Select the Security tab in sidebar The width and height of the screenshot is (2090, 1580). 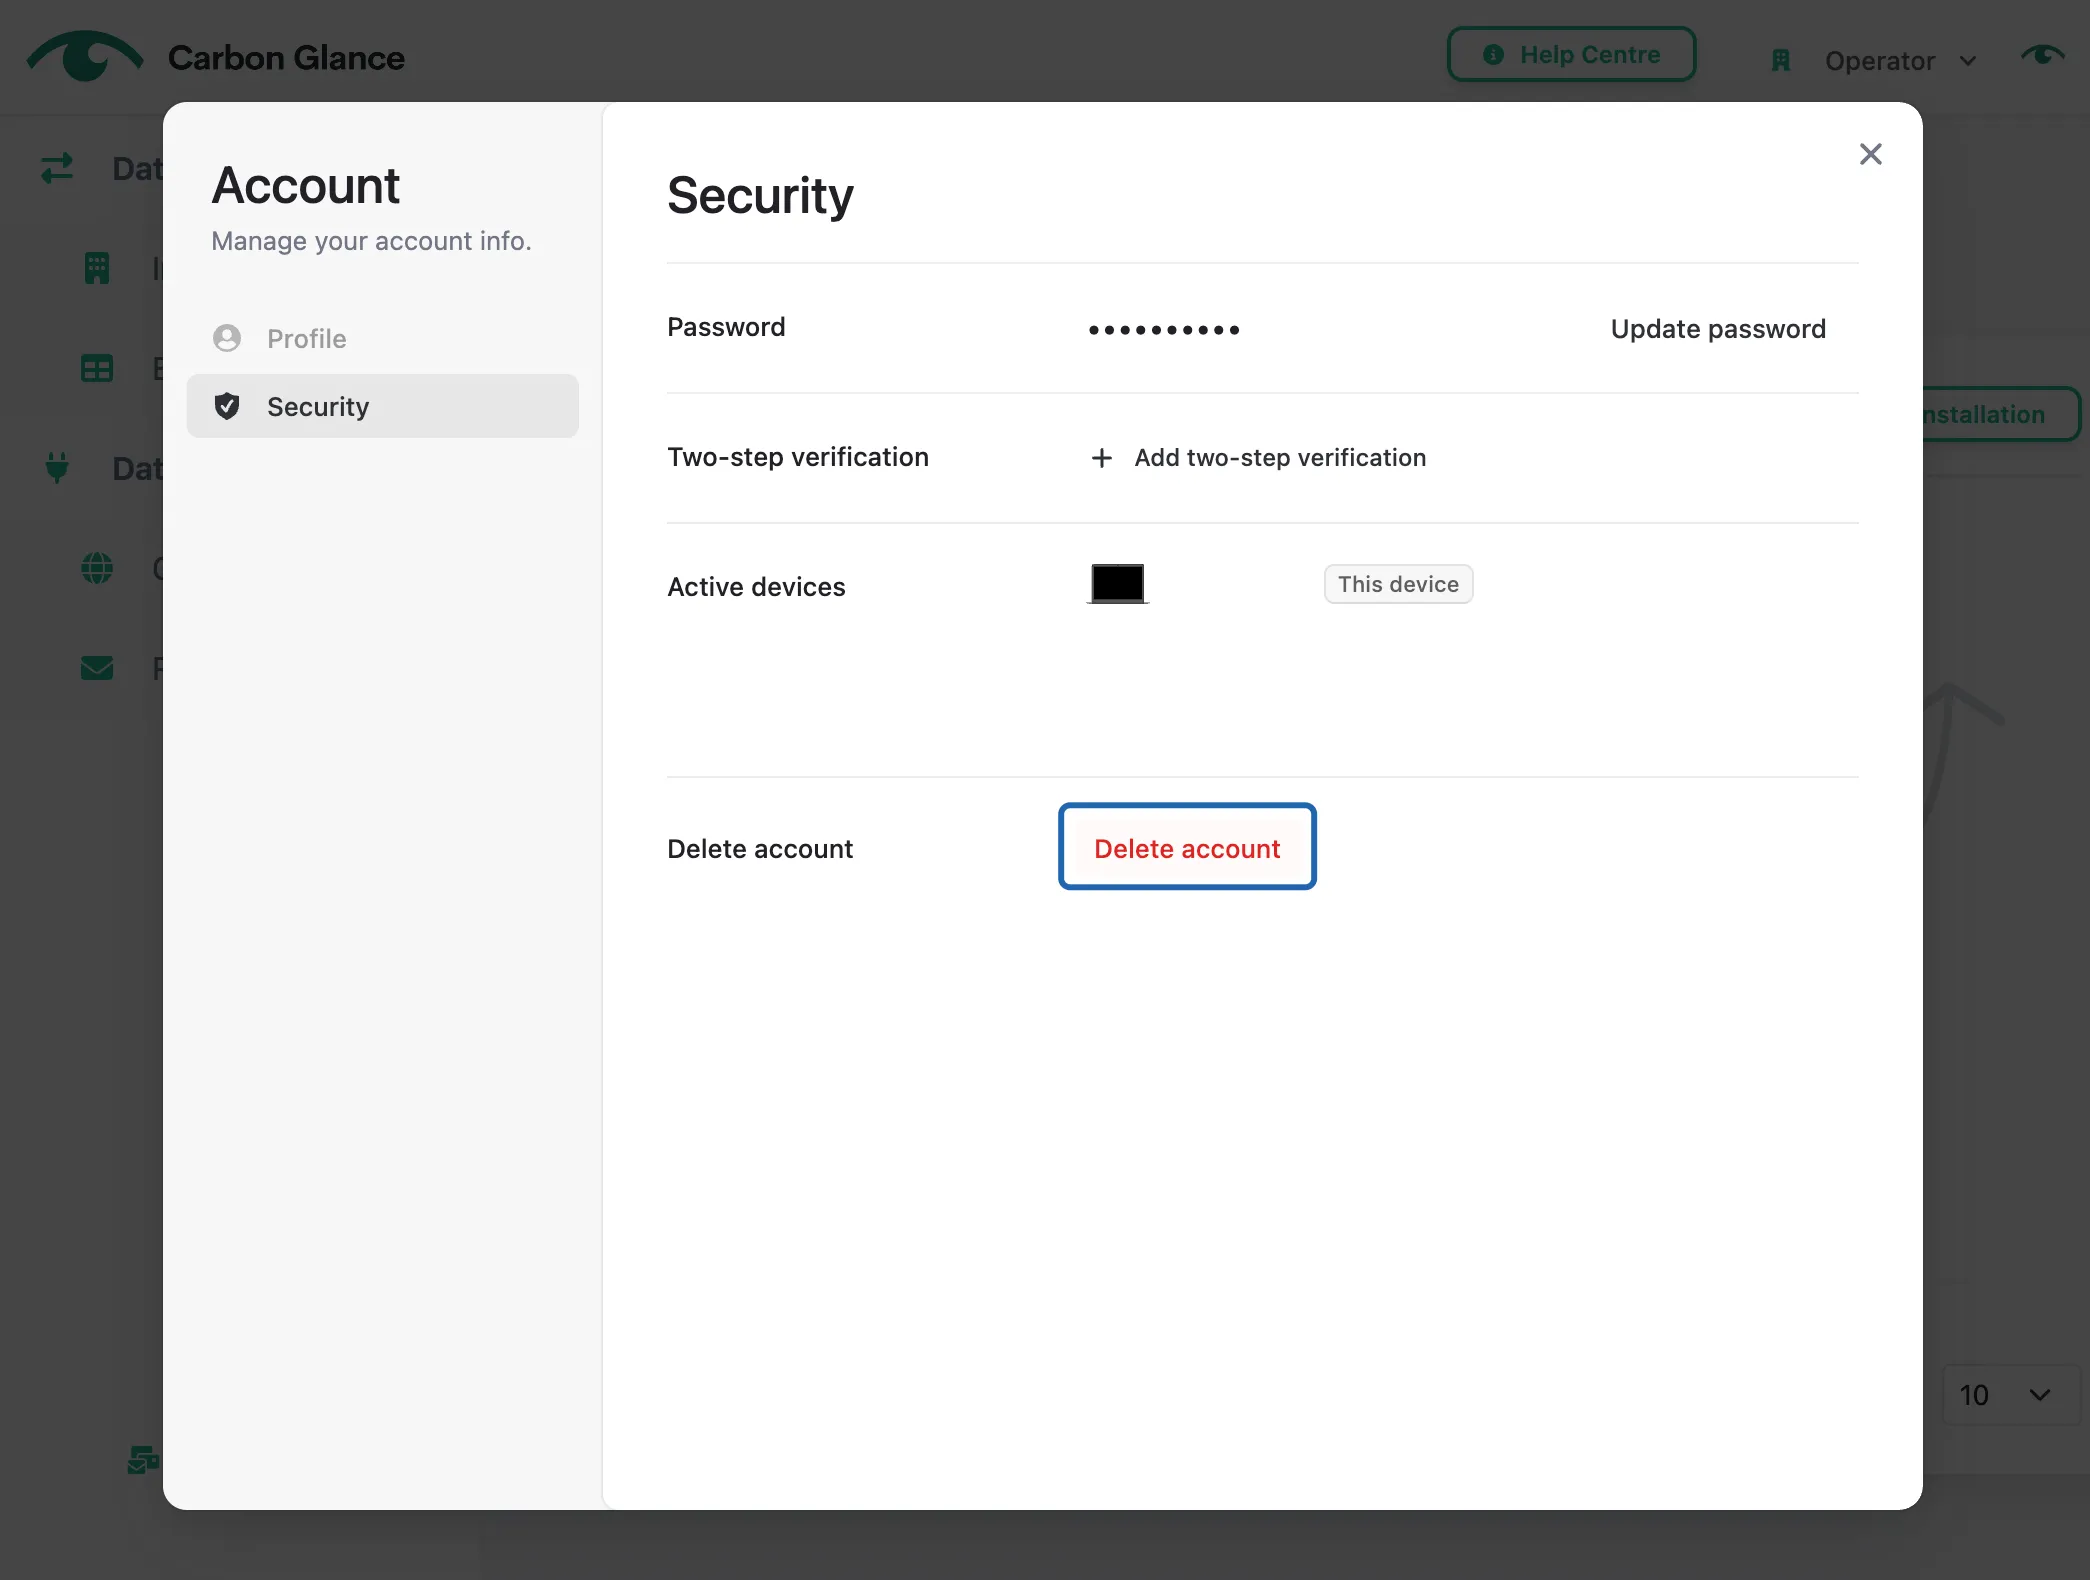382,406
